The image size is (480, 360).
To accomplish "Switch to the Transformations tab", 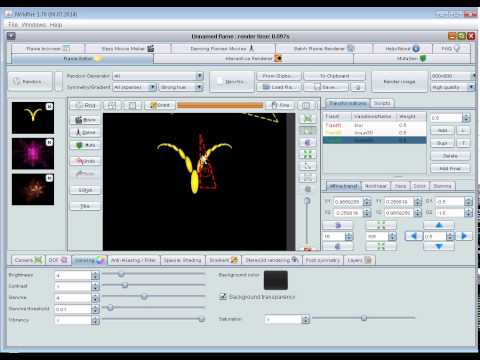I will [347, 103].
